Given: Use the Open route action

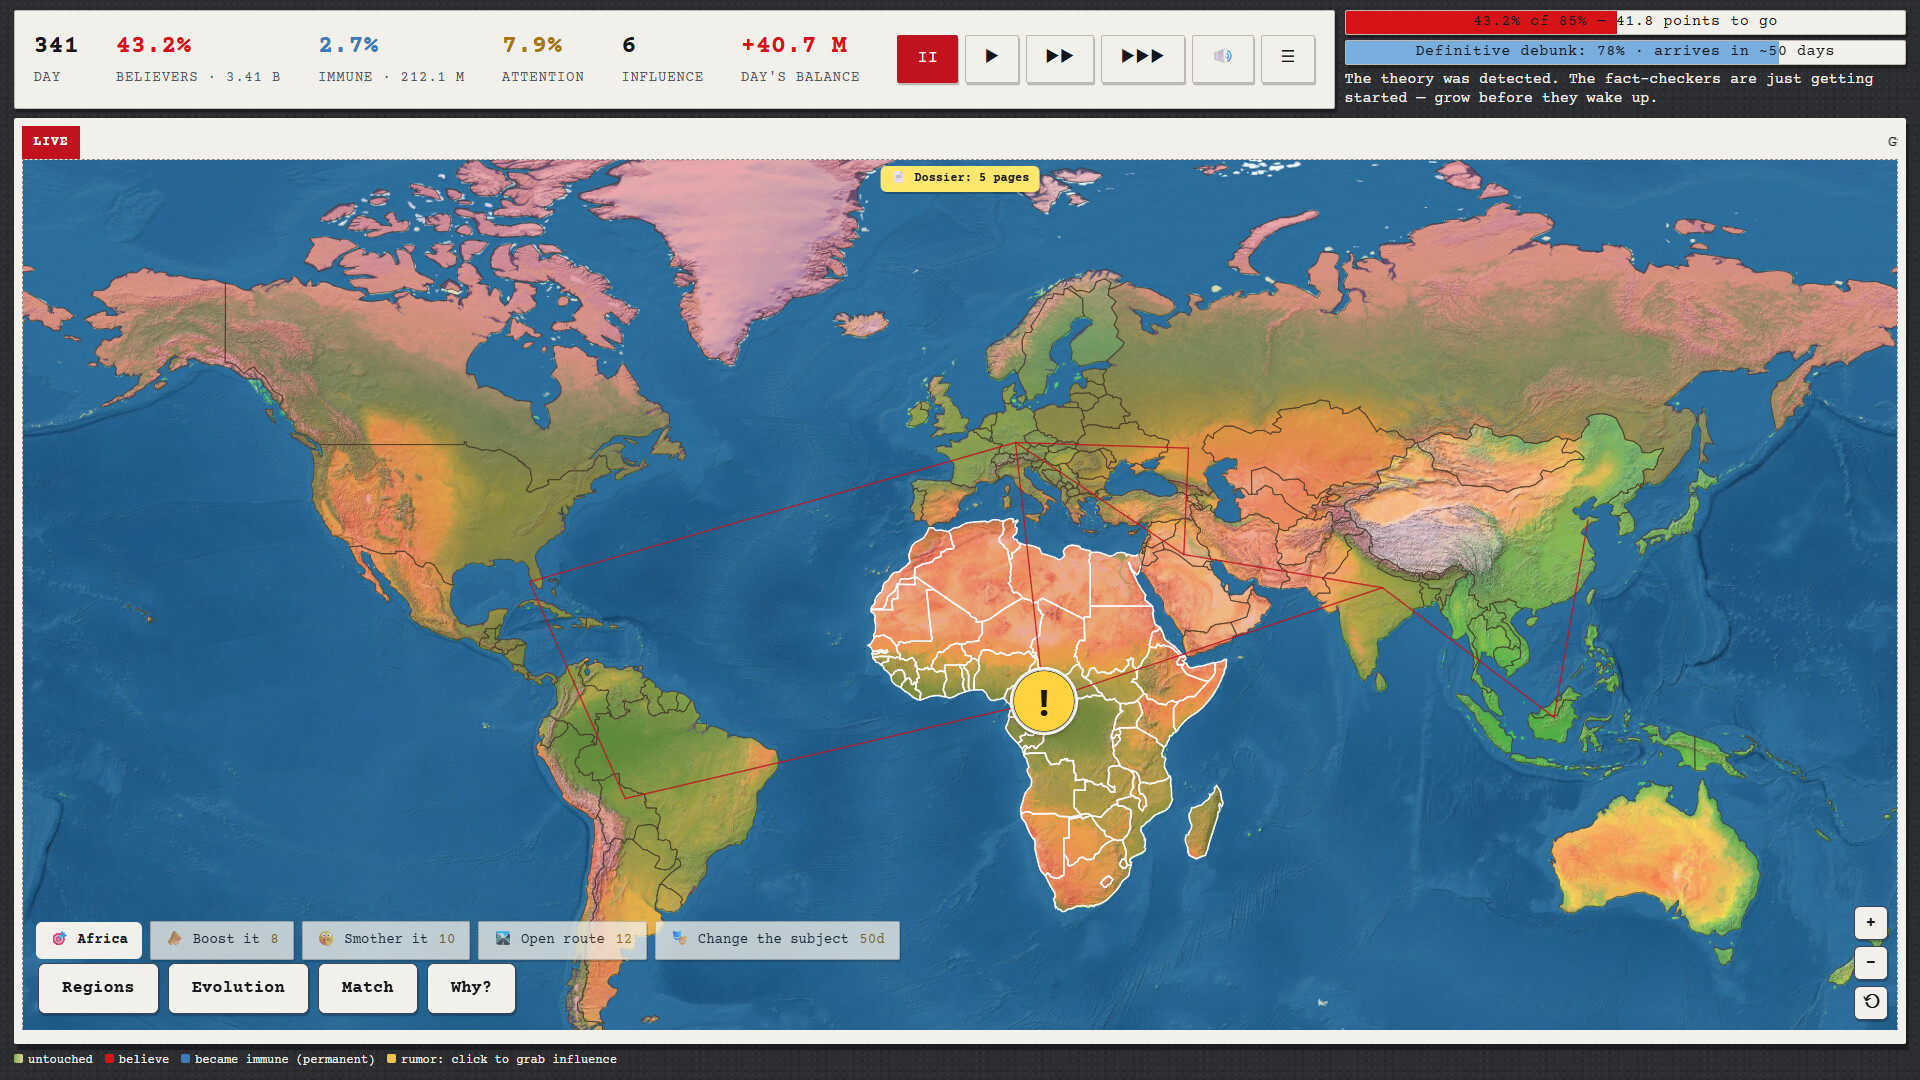Looking at the screenshot, I should (563, 940).
